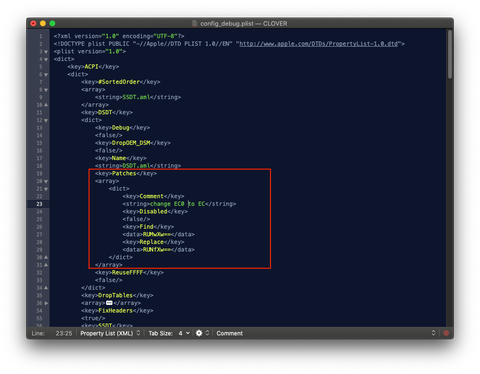
Task: Click the fold end marker at line 10
Action: click(46, 105)
